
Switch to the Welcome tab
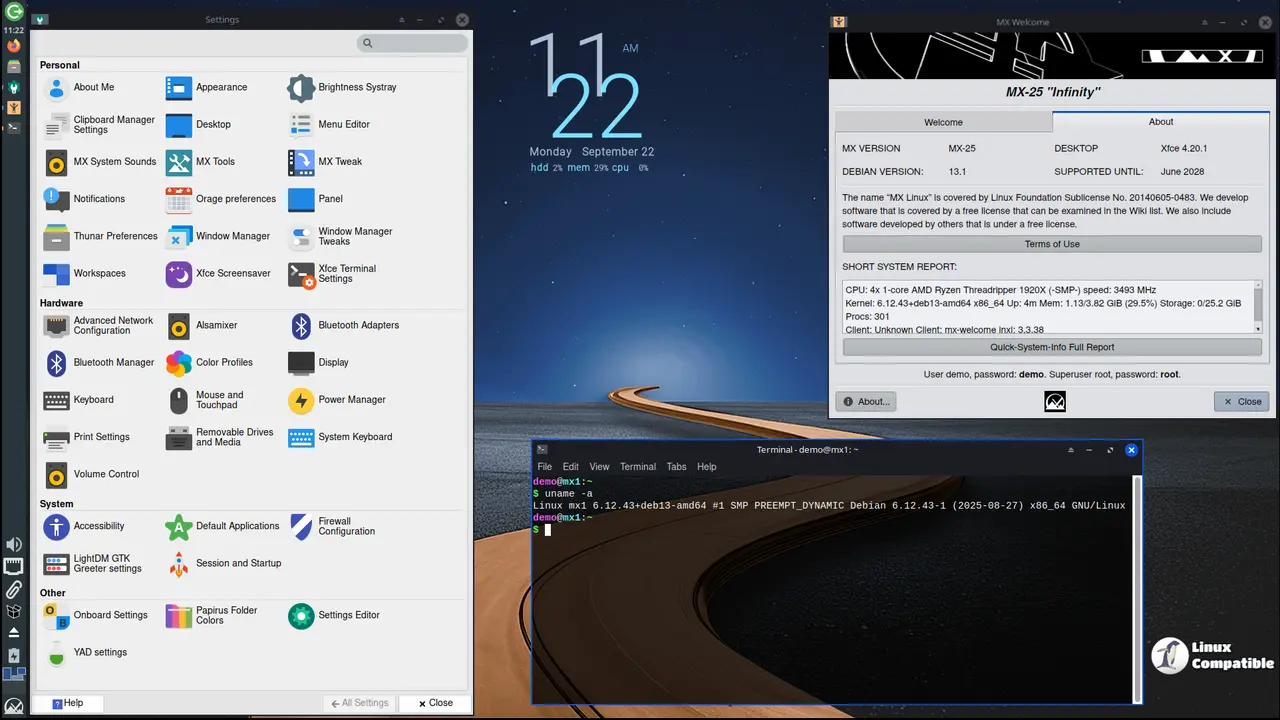pos(943,122)
